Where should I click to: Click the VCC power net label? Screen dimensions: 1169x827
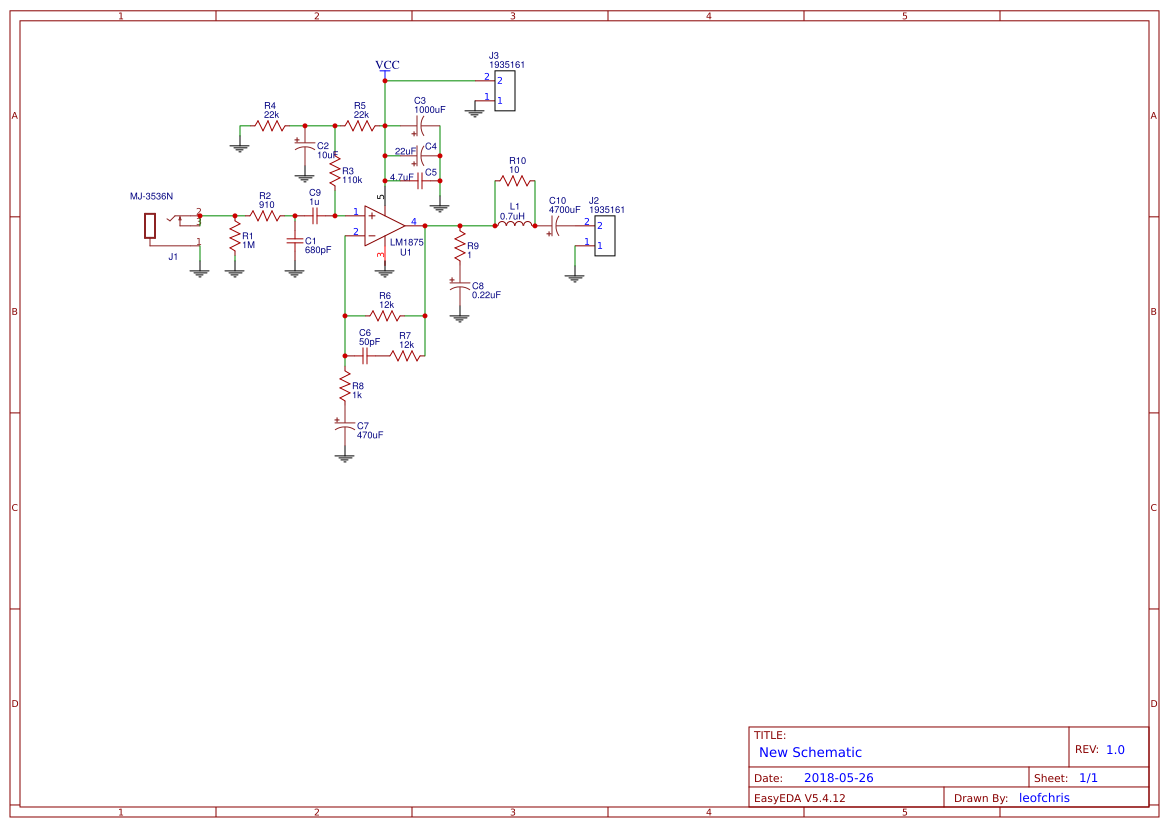[x=385, y=64]
